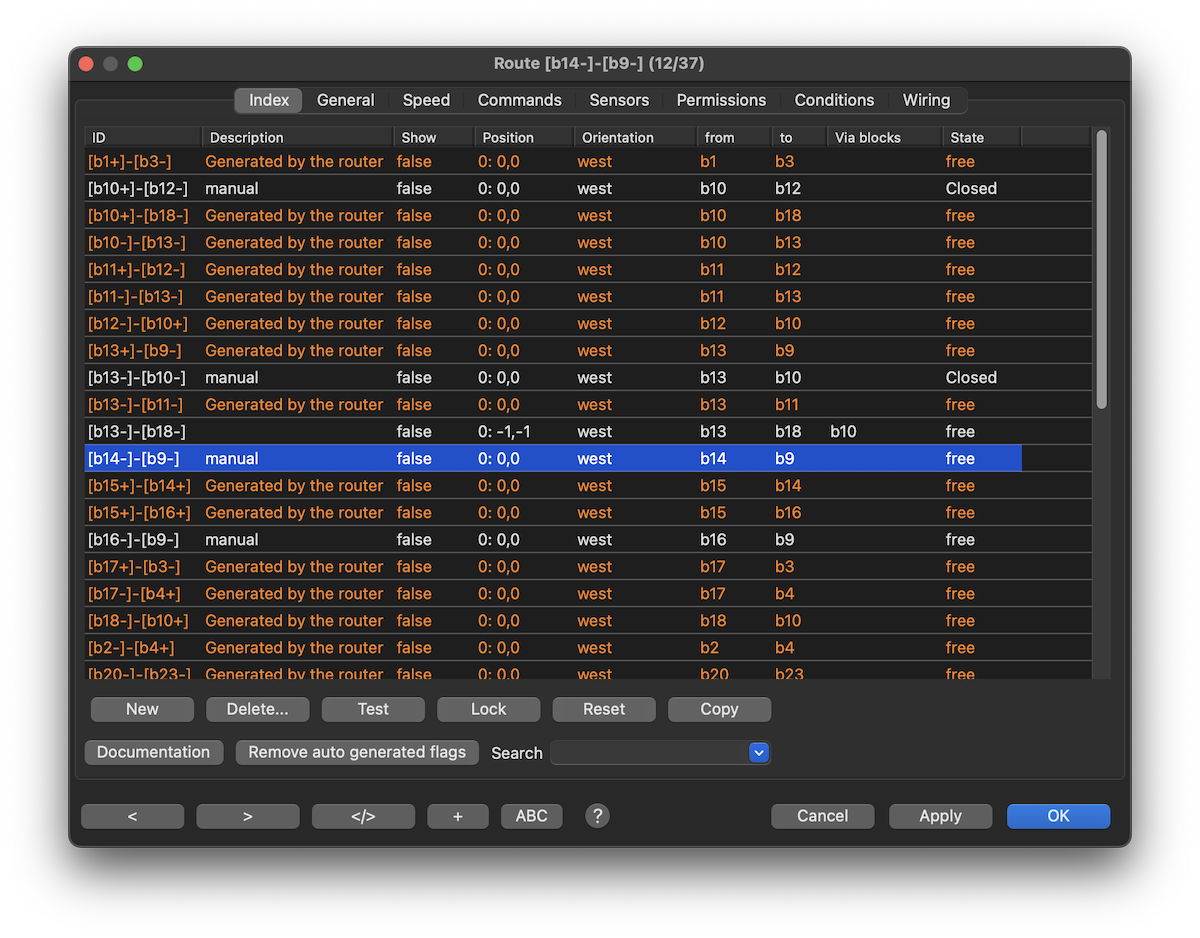Lock the selected route

(488, 709)
